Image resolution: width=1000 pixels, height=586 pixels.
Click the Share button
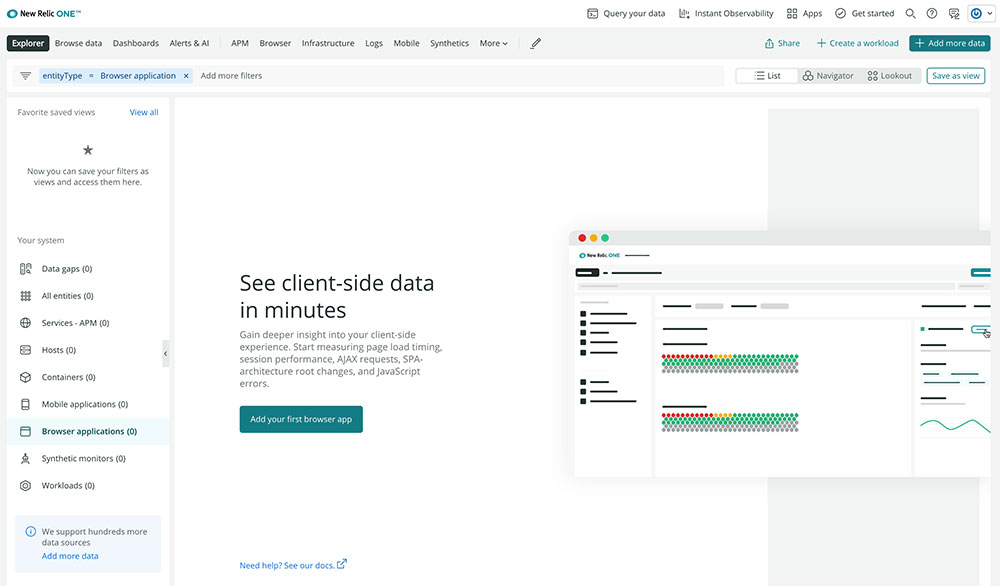click(x=782, y=43)
